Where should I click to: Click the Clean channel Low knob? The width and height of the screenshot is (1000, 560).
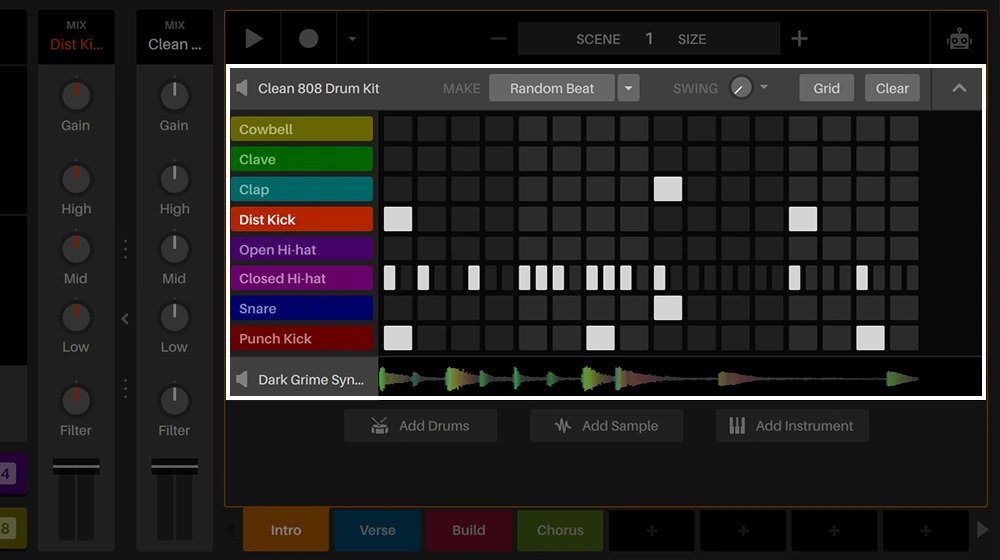[x=174, y=317]
